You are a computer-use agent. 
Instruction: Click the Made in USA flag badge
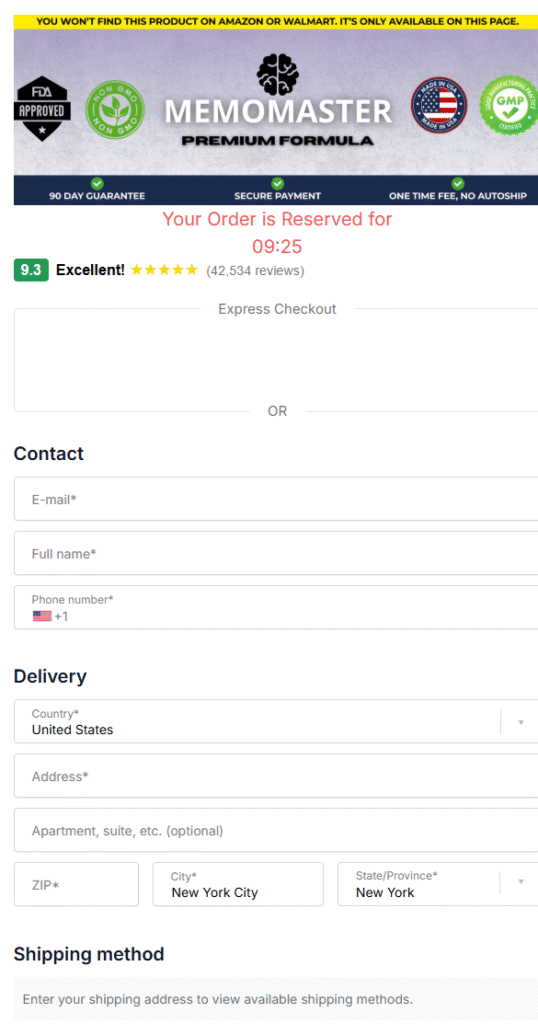tap(439, 105)
